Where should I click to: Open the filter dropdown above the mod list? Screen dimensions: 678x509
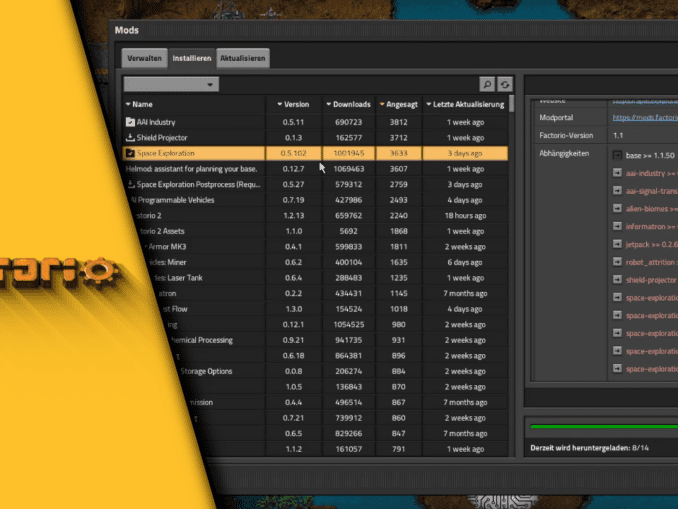(170, 85)
